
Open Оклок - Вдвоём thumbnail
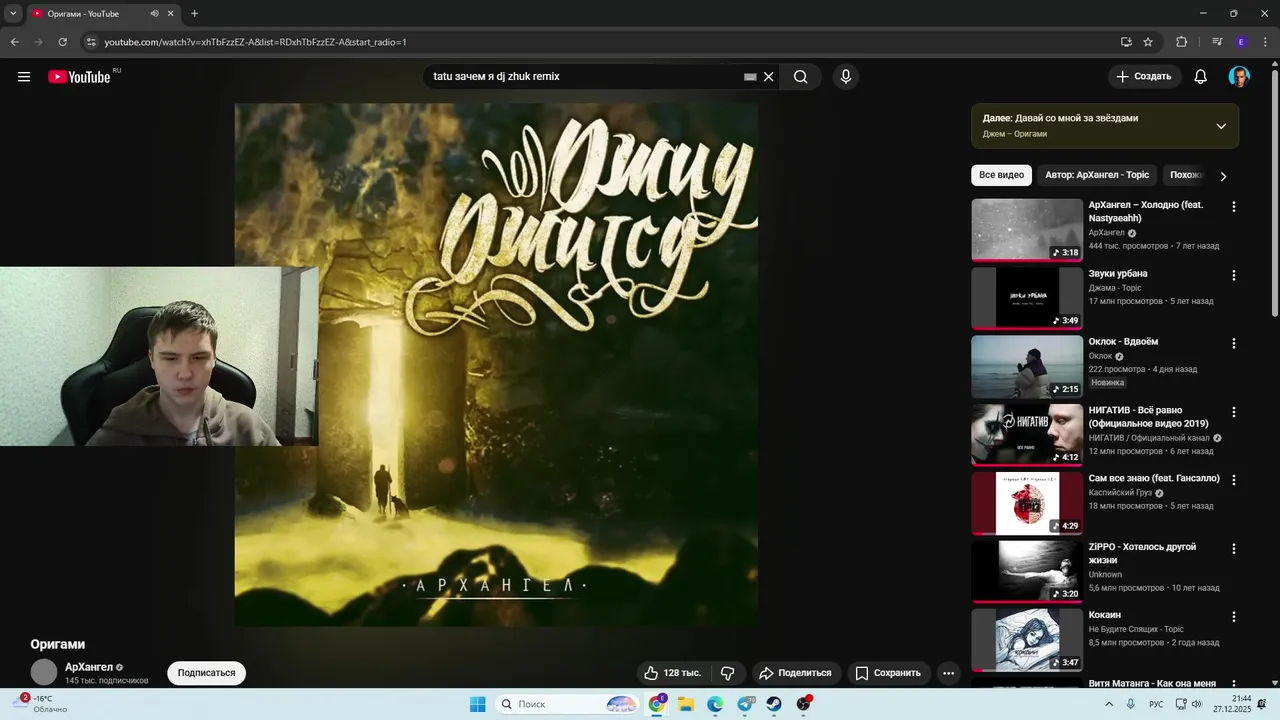(x=1027, y=367)
